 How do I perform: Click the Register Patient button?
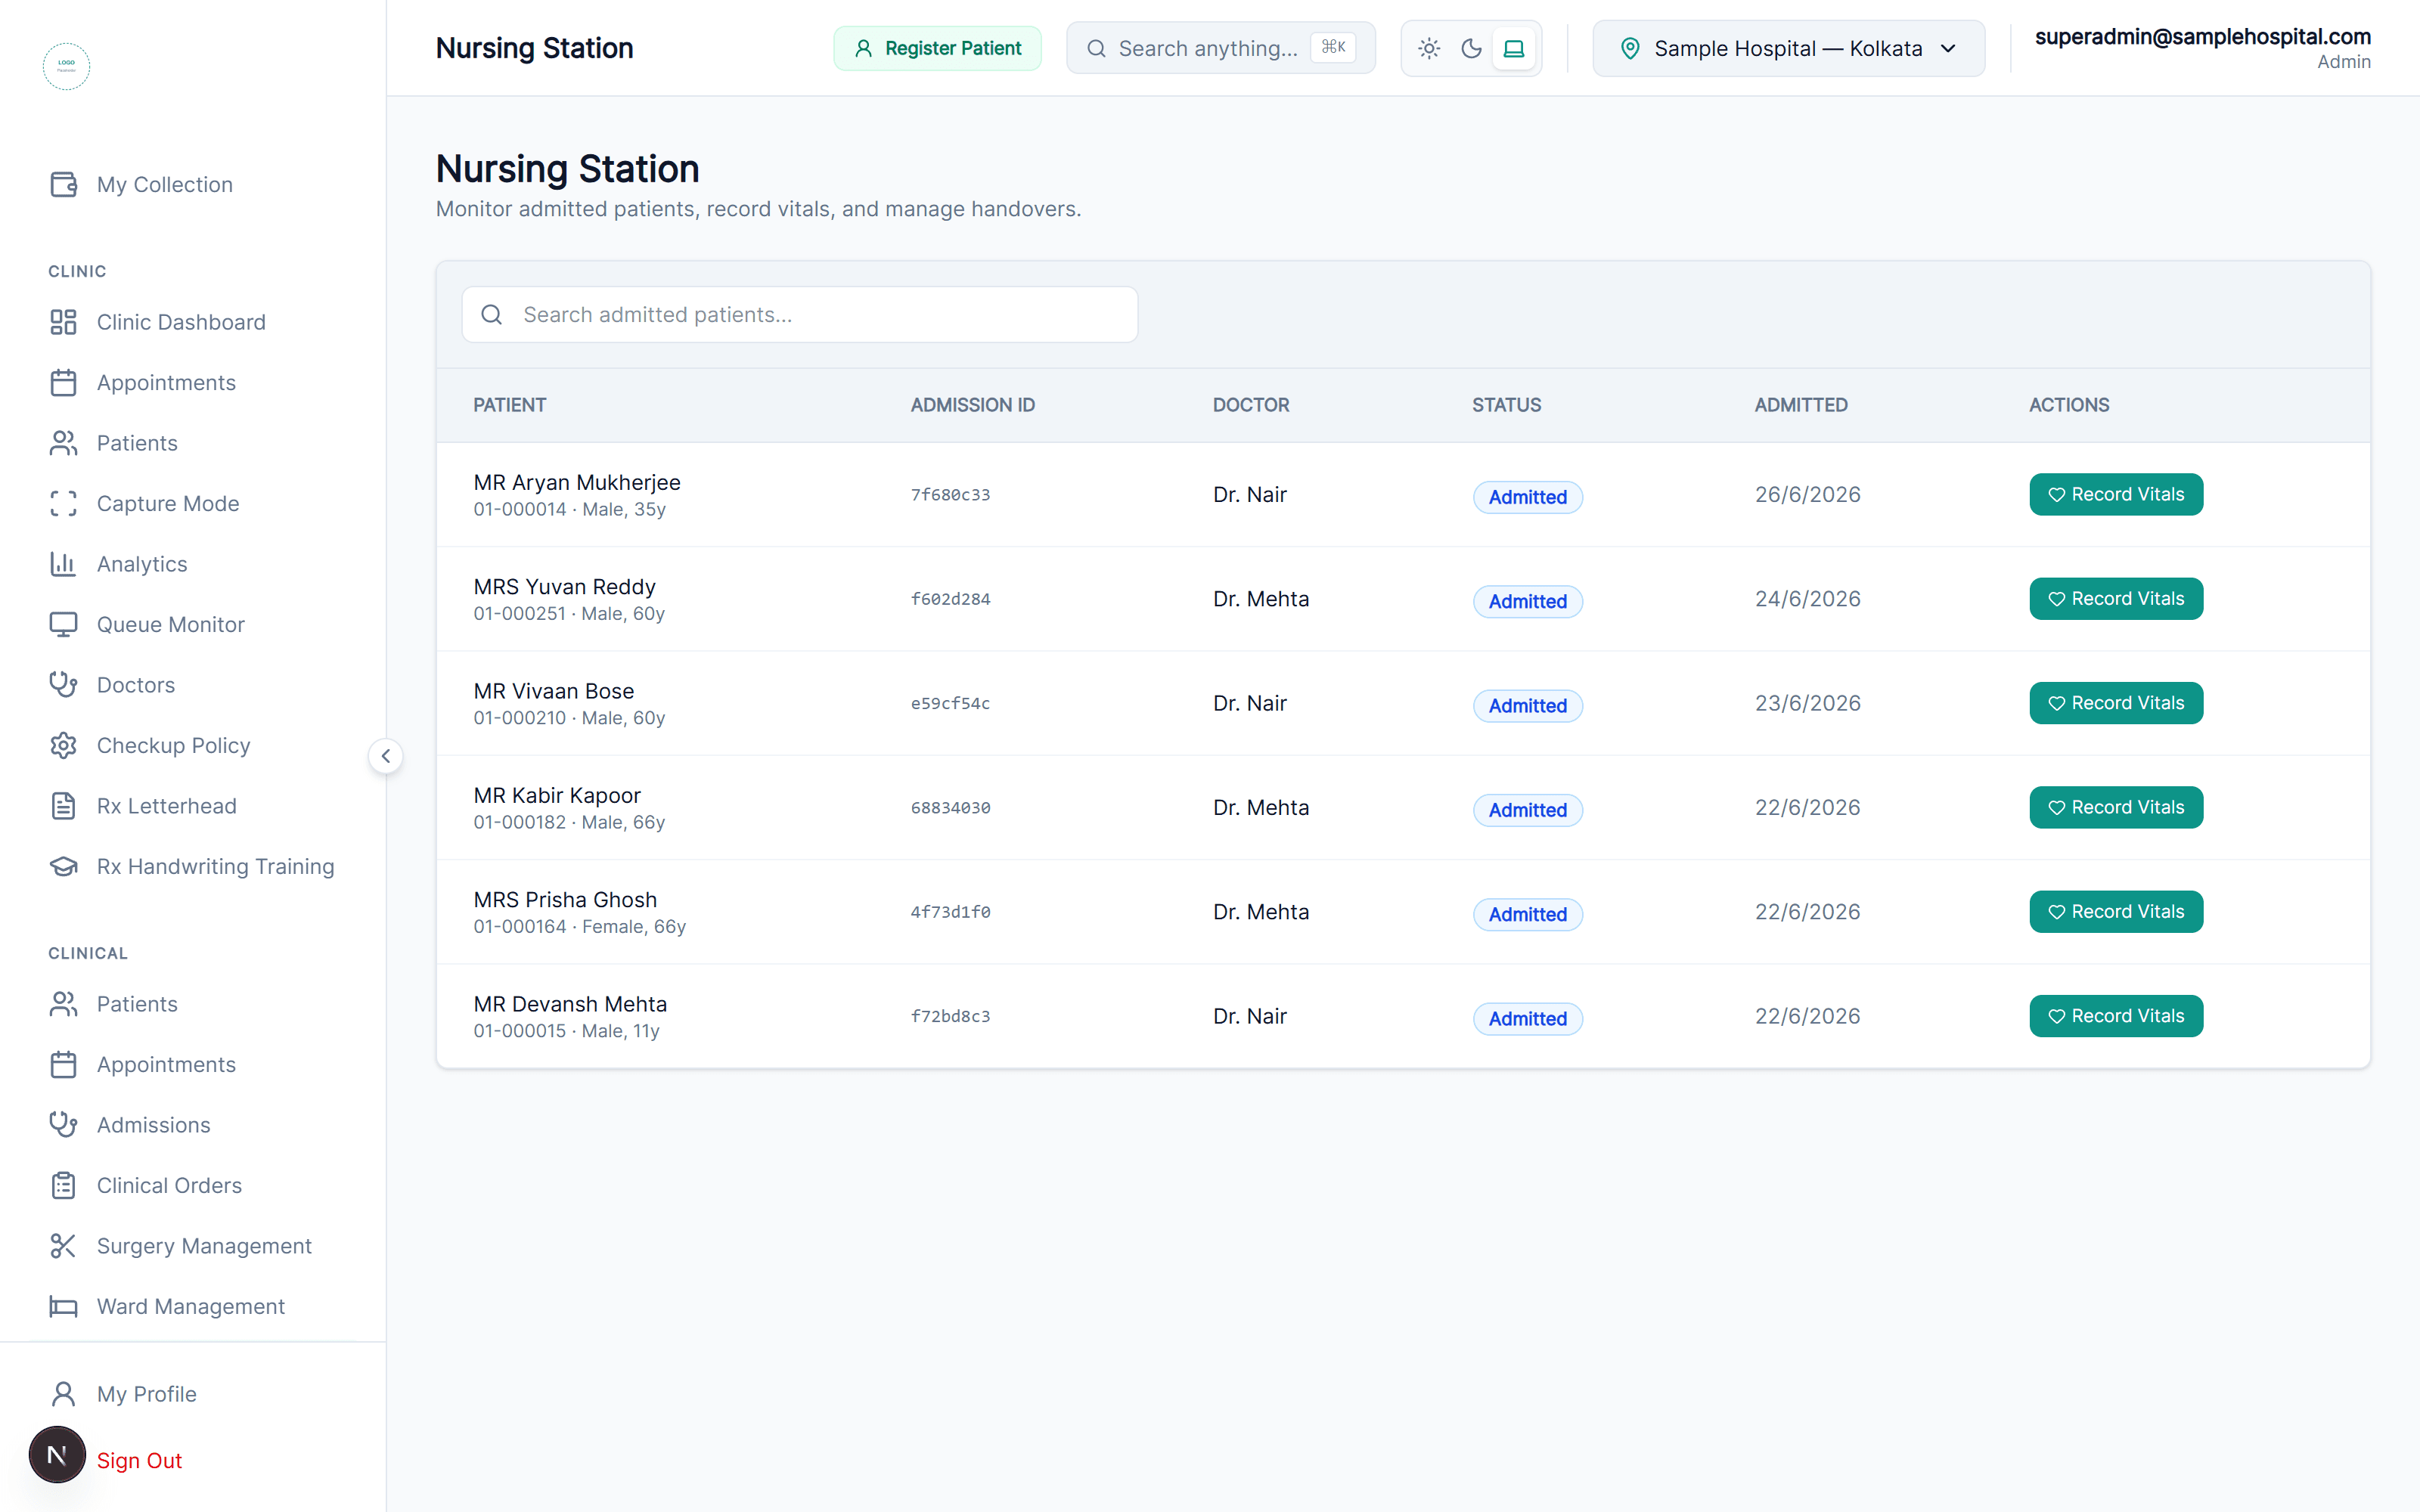coord(937,48)
